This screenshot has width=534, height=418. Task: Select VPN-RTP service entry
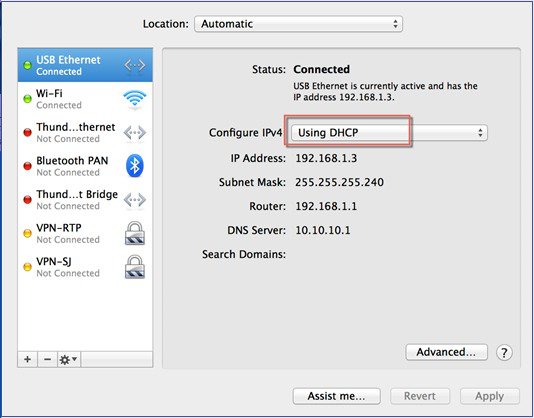coord(85,233)
